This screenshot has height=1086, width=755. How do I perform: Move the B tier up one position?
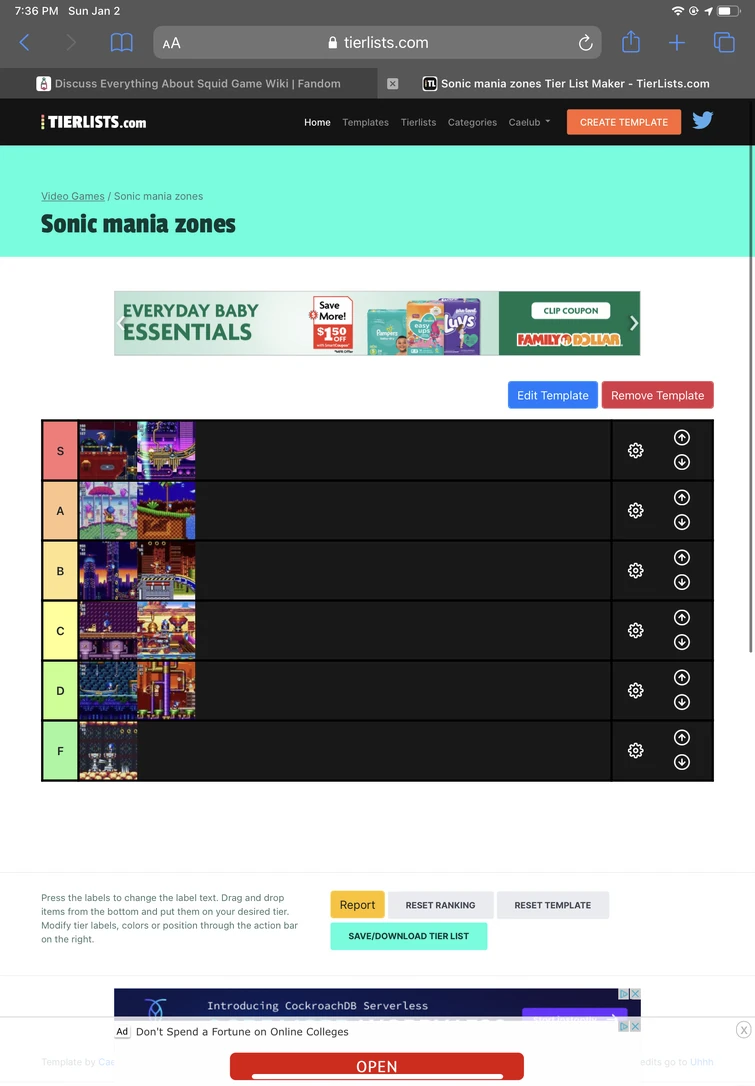[x=681, y=557]
